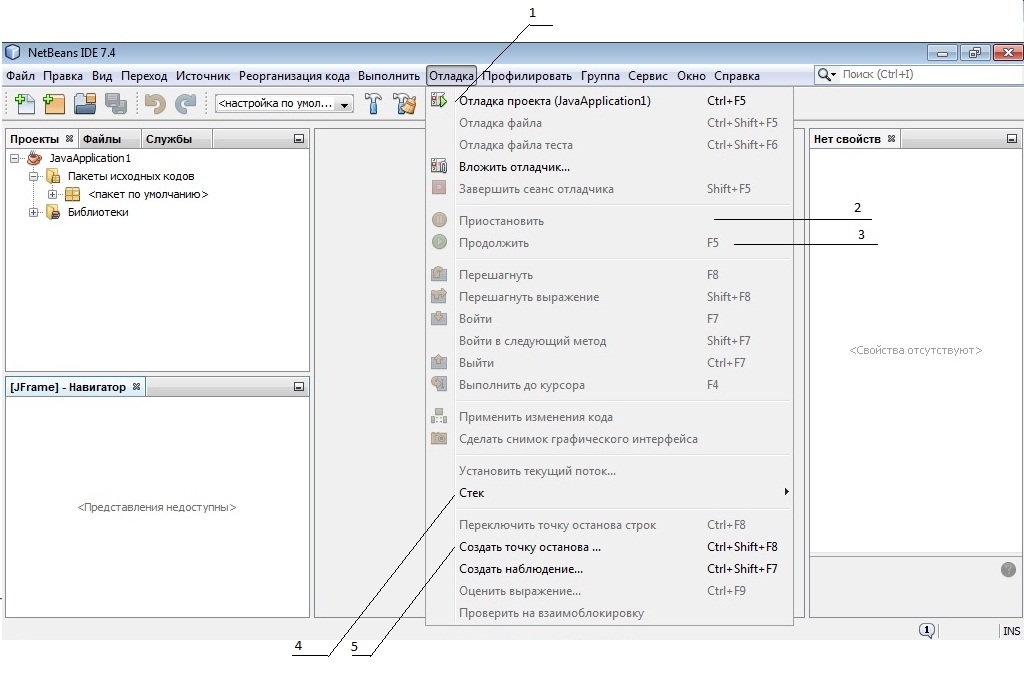Open the Правка menu
1024x684 pixels.
tap(63, 76)
